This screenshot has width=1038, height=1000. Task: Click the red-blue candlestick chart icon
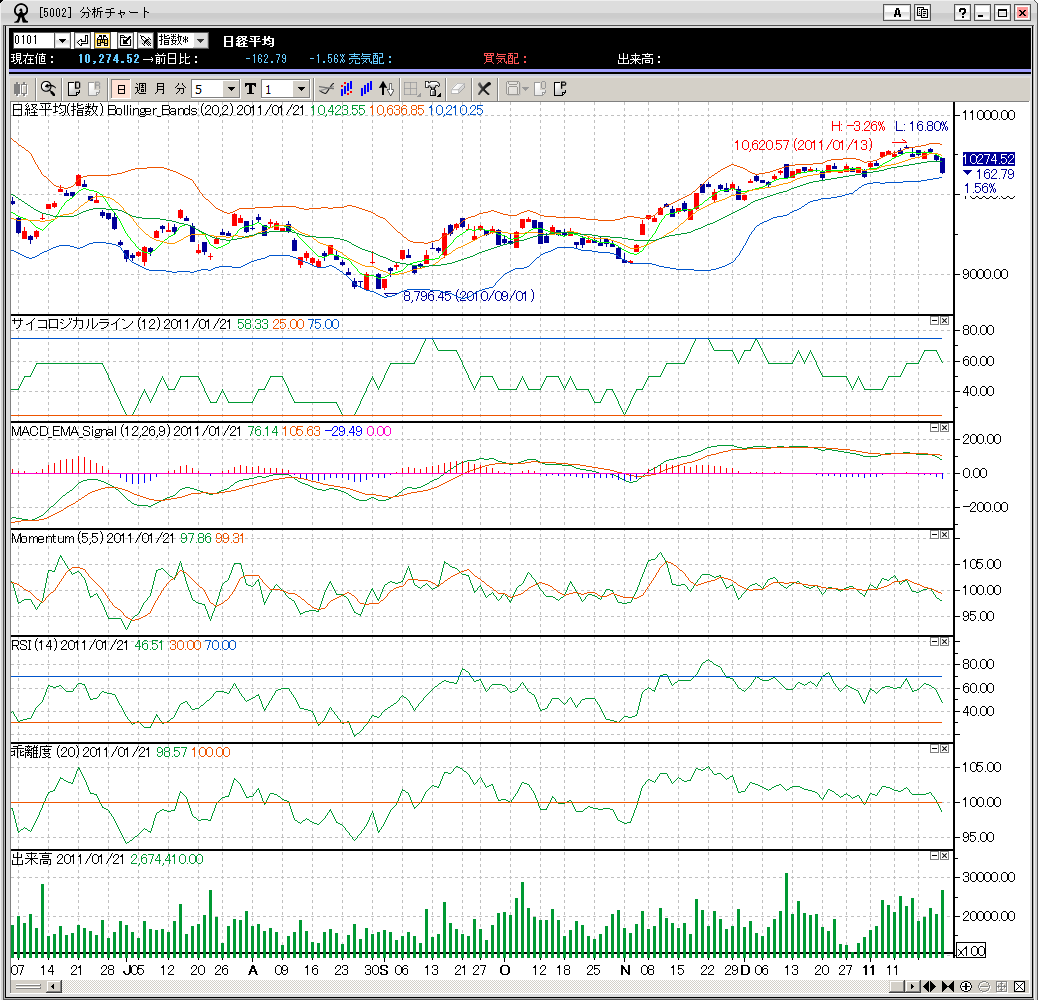pos(346,88)
